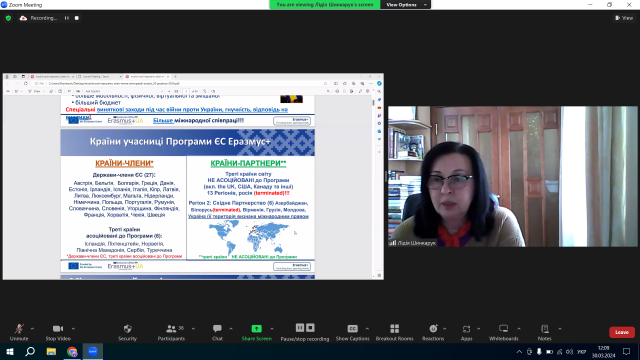Open Windows taskbar search
The image size is (640, 360).
pos(30,351)
